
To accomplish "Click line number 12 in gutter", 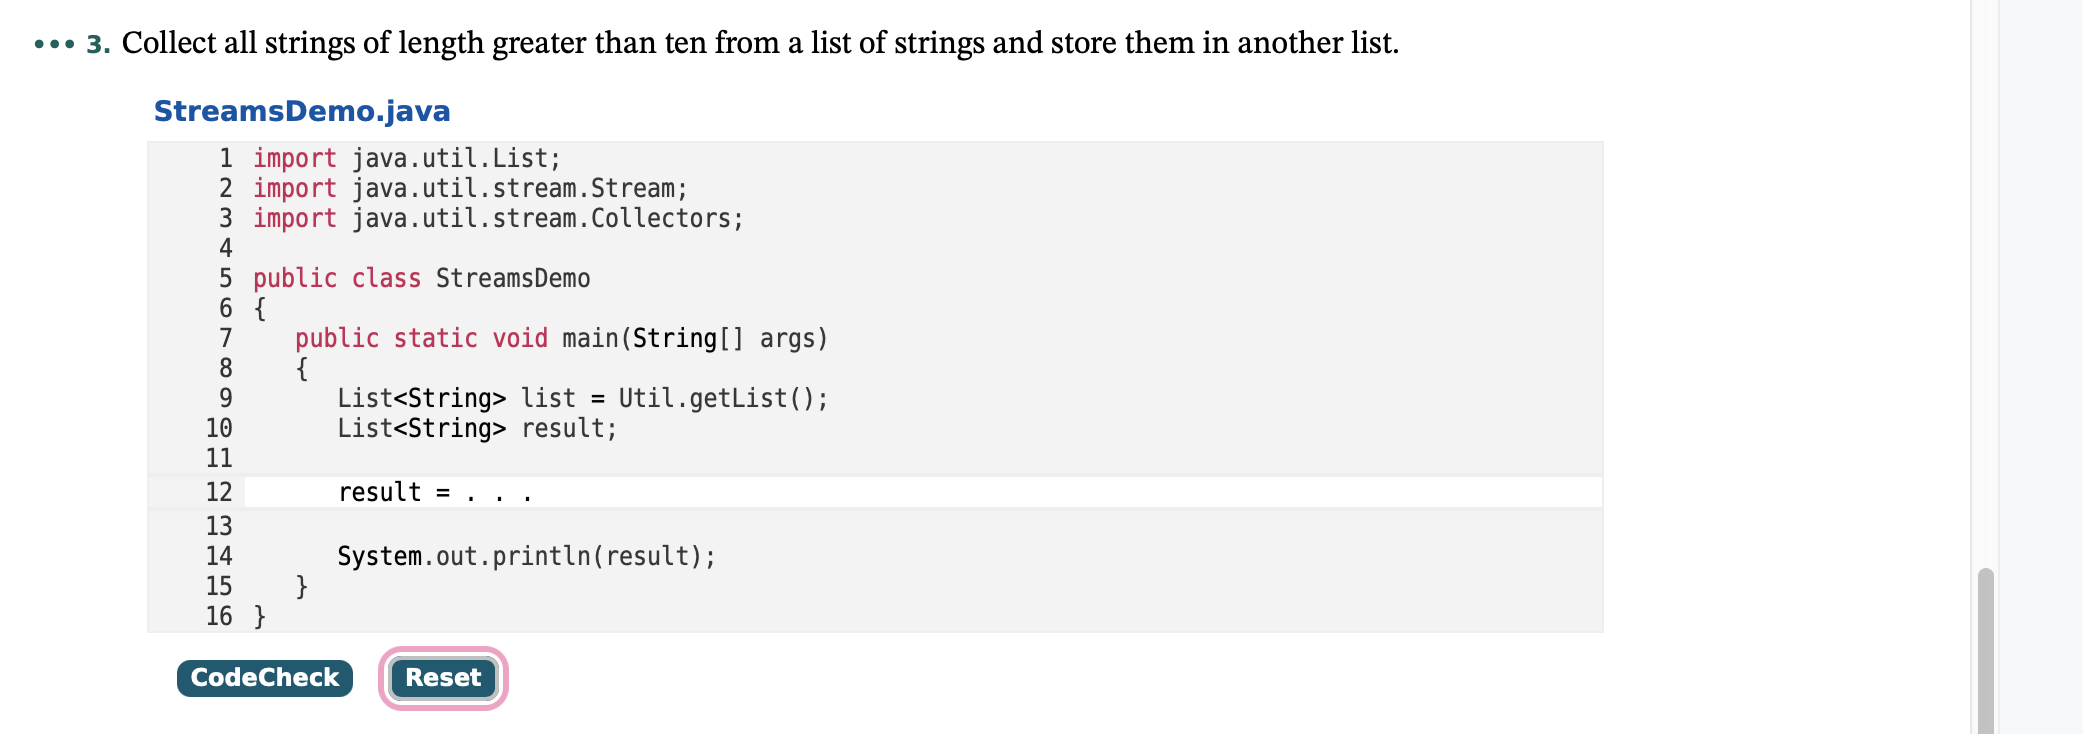I will pyautogui.click(x=219, y=492).
